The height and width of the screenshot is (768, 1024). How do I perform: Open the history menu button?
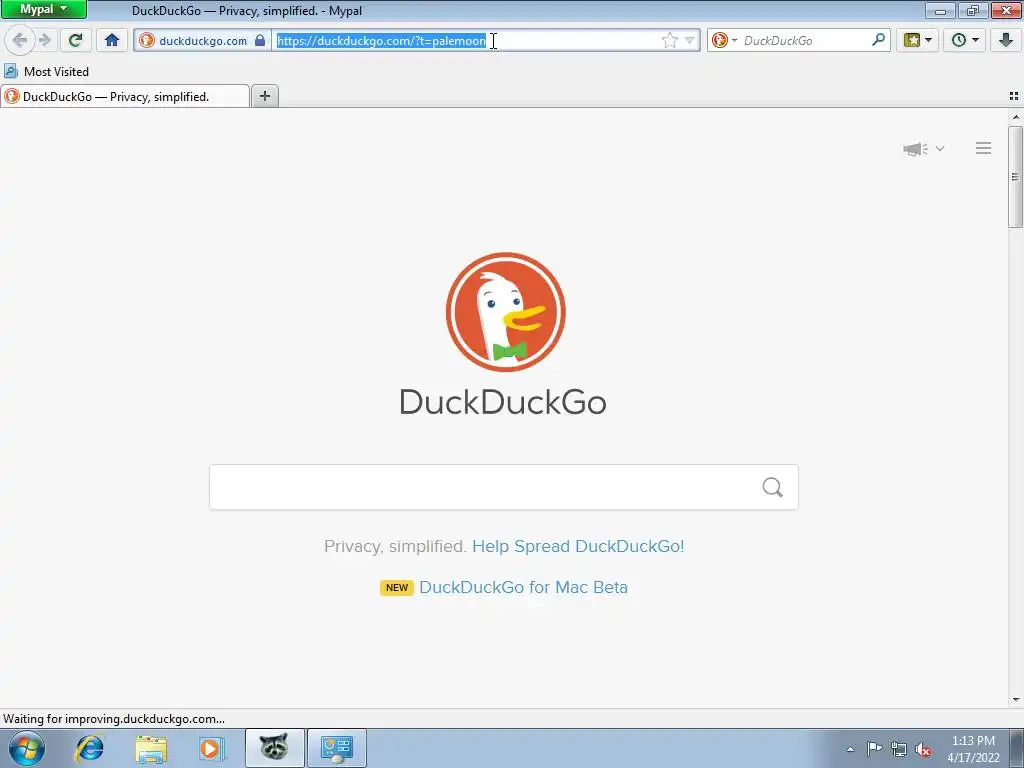point(965,40)
